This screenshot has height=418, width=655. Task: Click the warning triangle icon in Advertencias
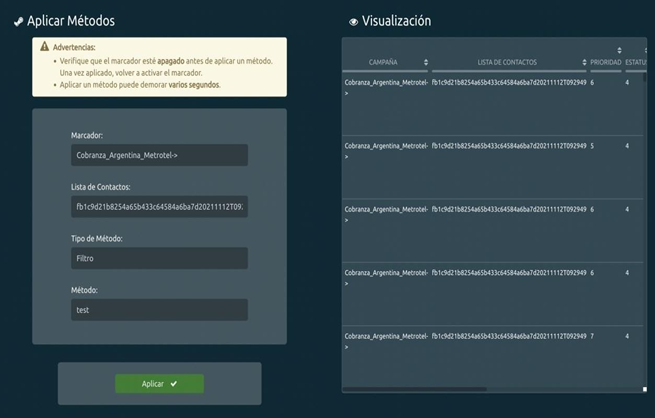[44, 47]
